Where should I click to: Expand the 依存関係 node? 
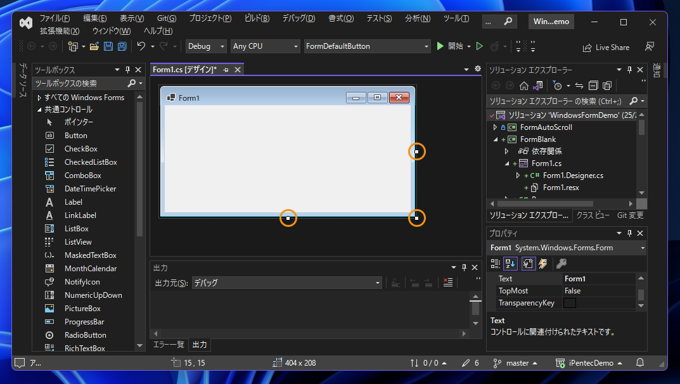[506, 151]
